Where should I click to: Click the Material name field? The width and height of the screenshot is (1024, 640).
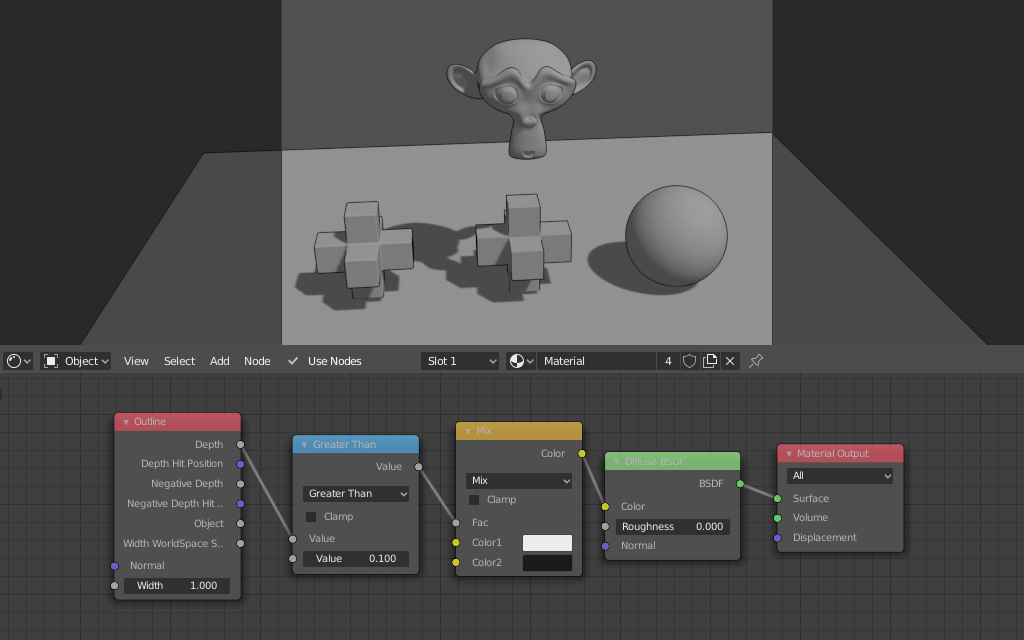point(596,361)
